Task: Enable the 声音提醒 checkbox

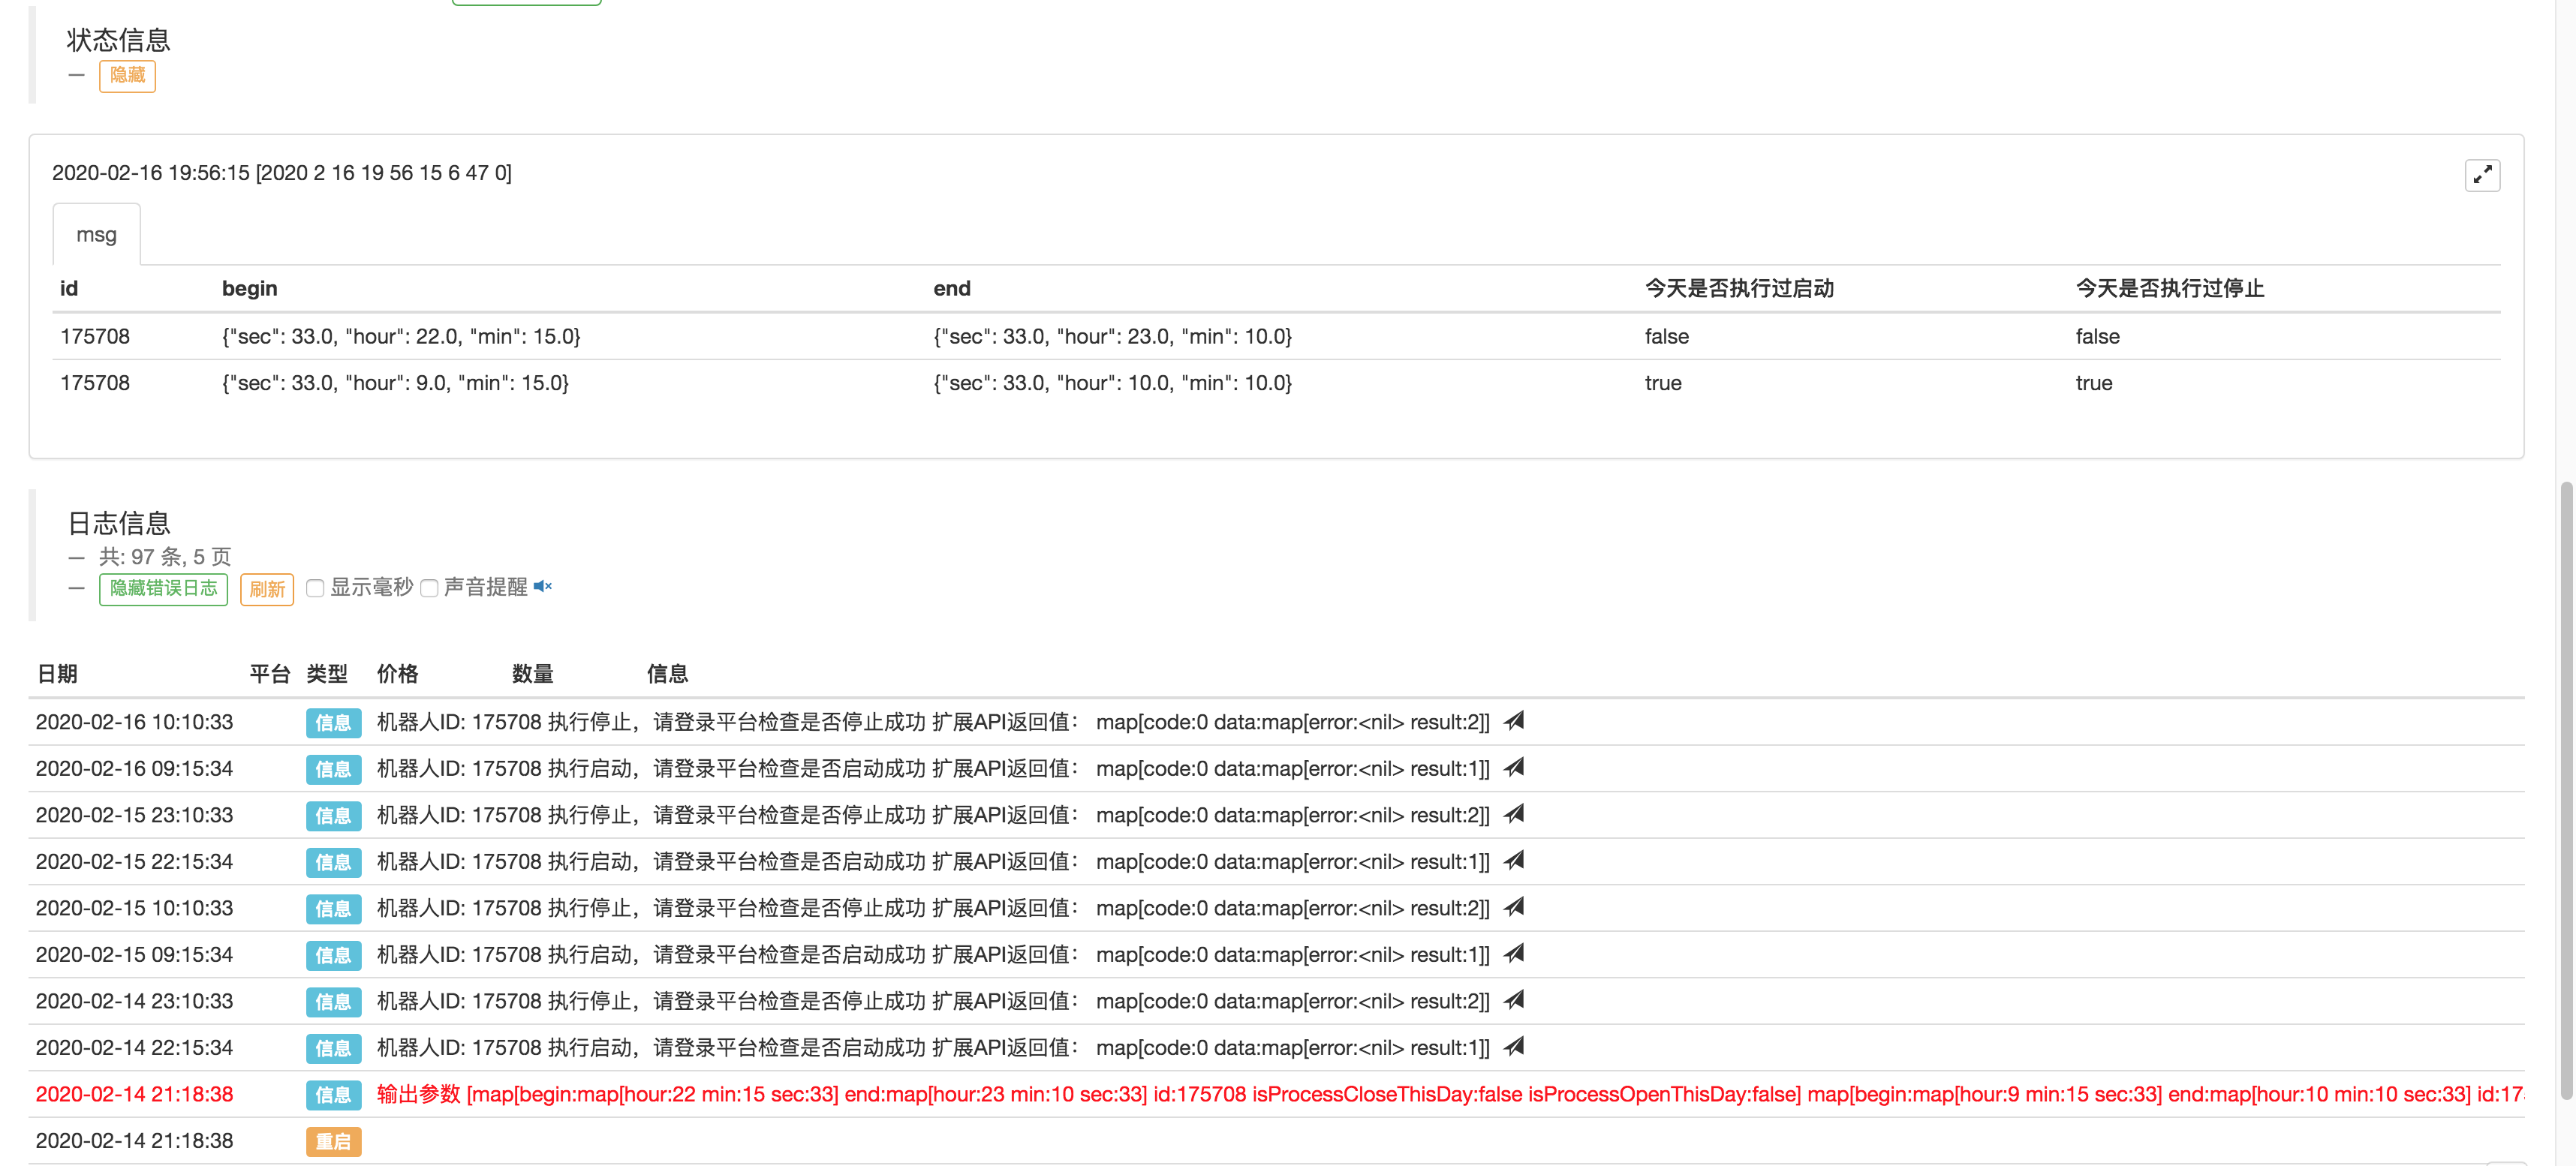Action: click(x=429, y=588)
